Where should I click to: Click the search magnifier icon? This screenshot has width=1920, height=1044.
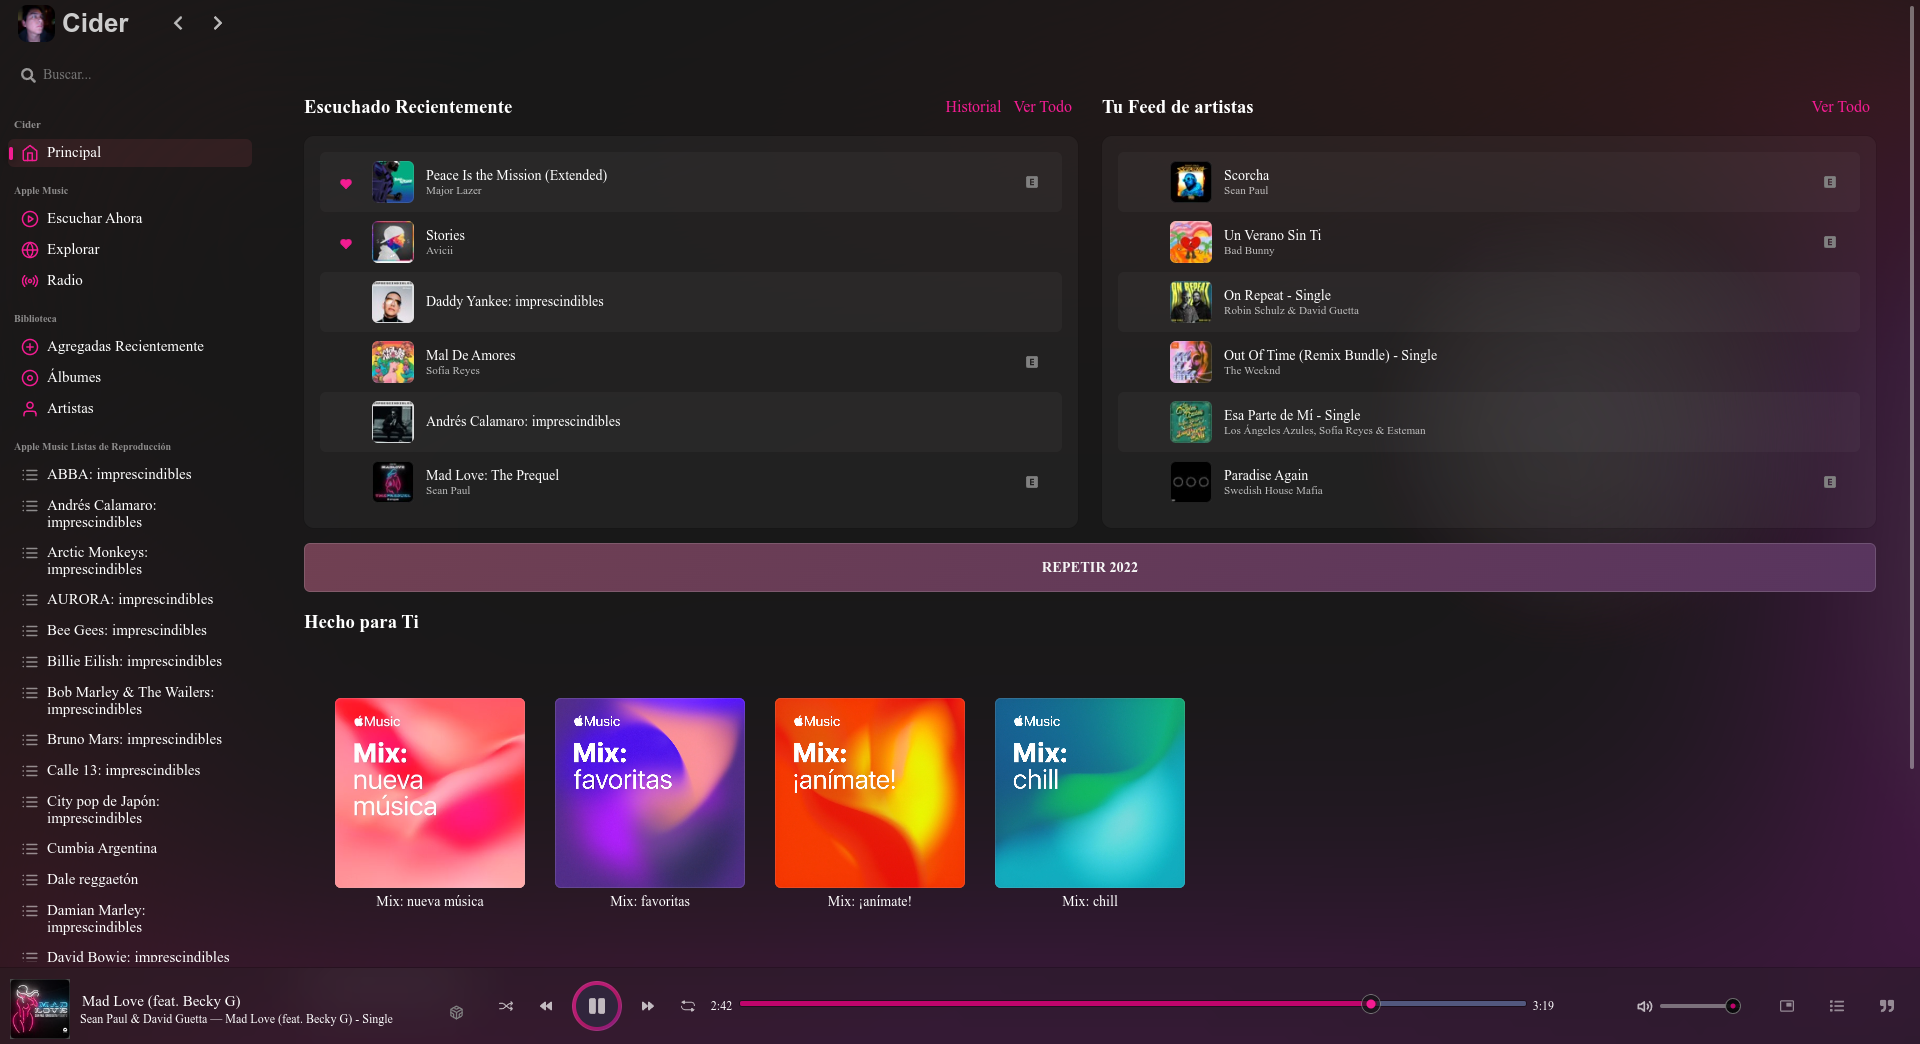(x=28, y=75)
